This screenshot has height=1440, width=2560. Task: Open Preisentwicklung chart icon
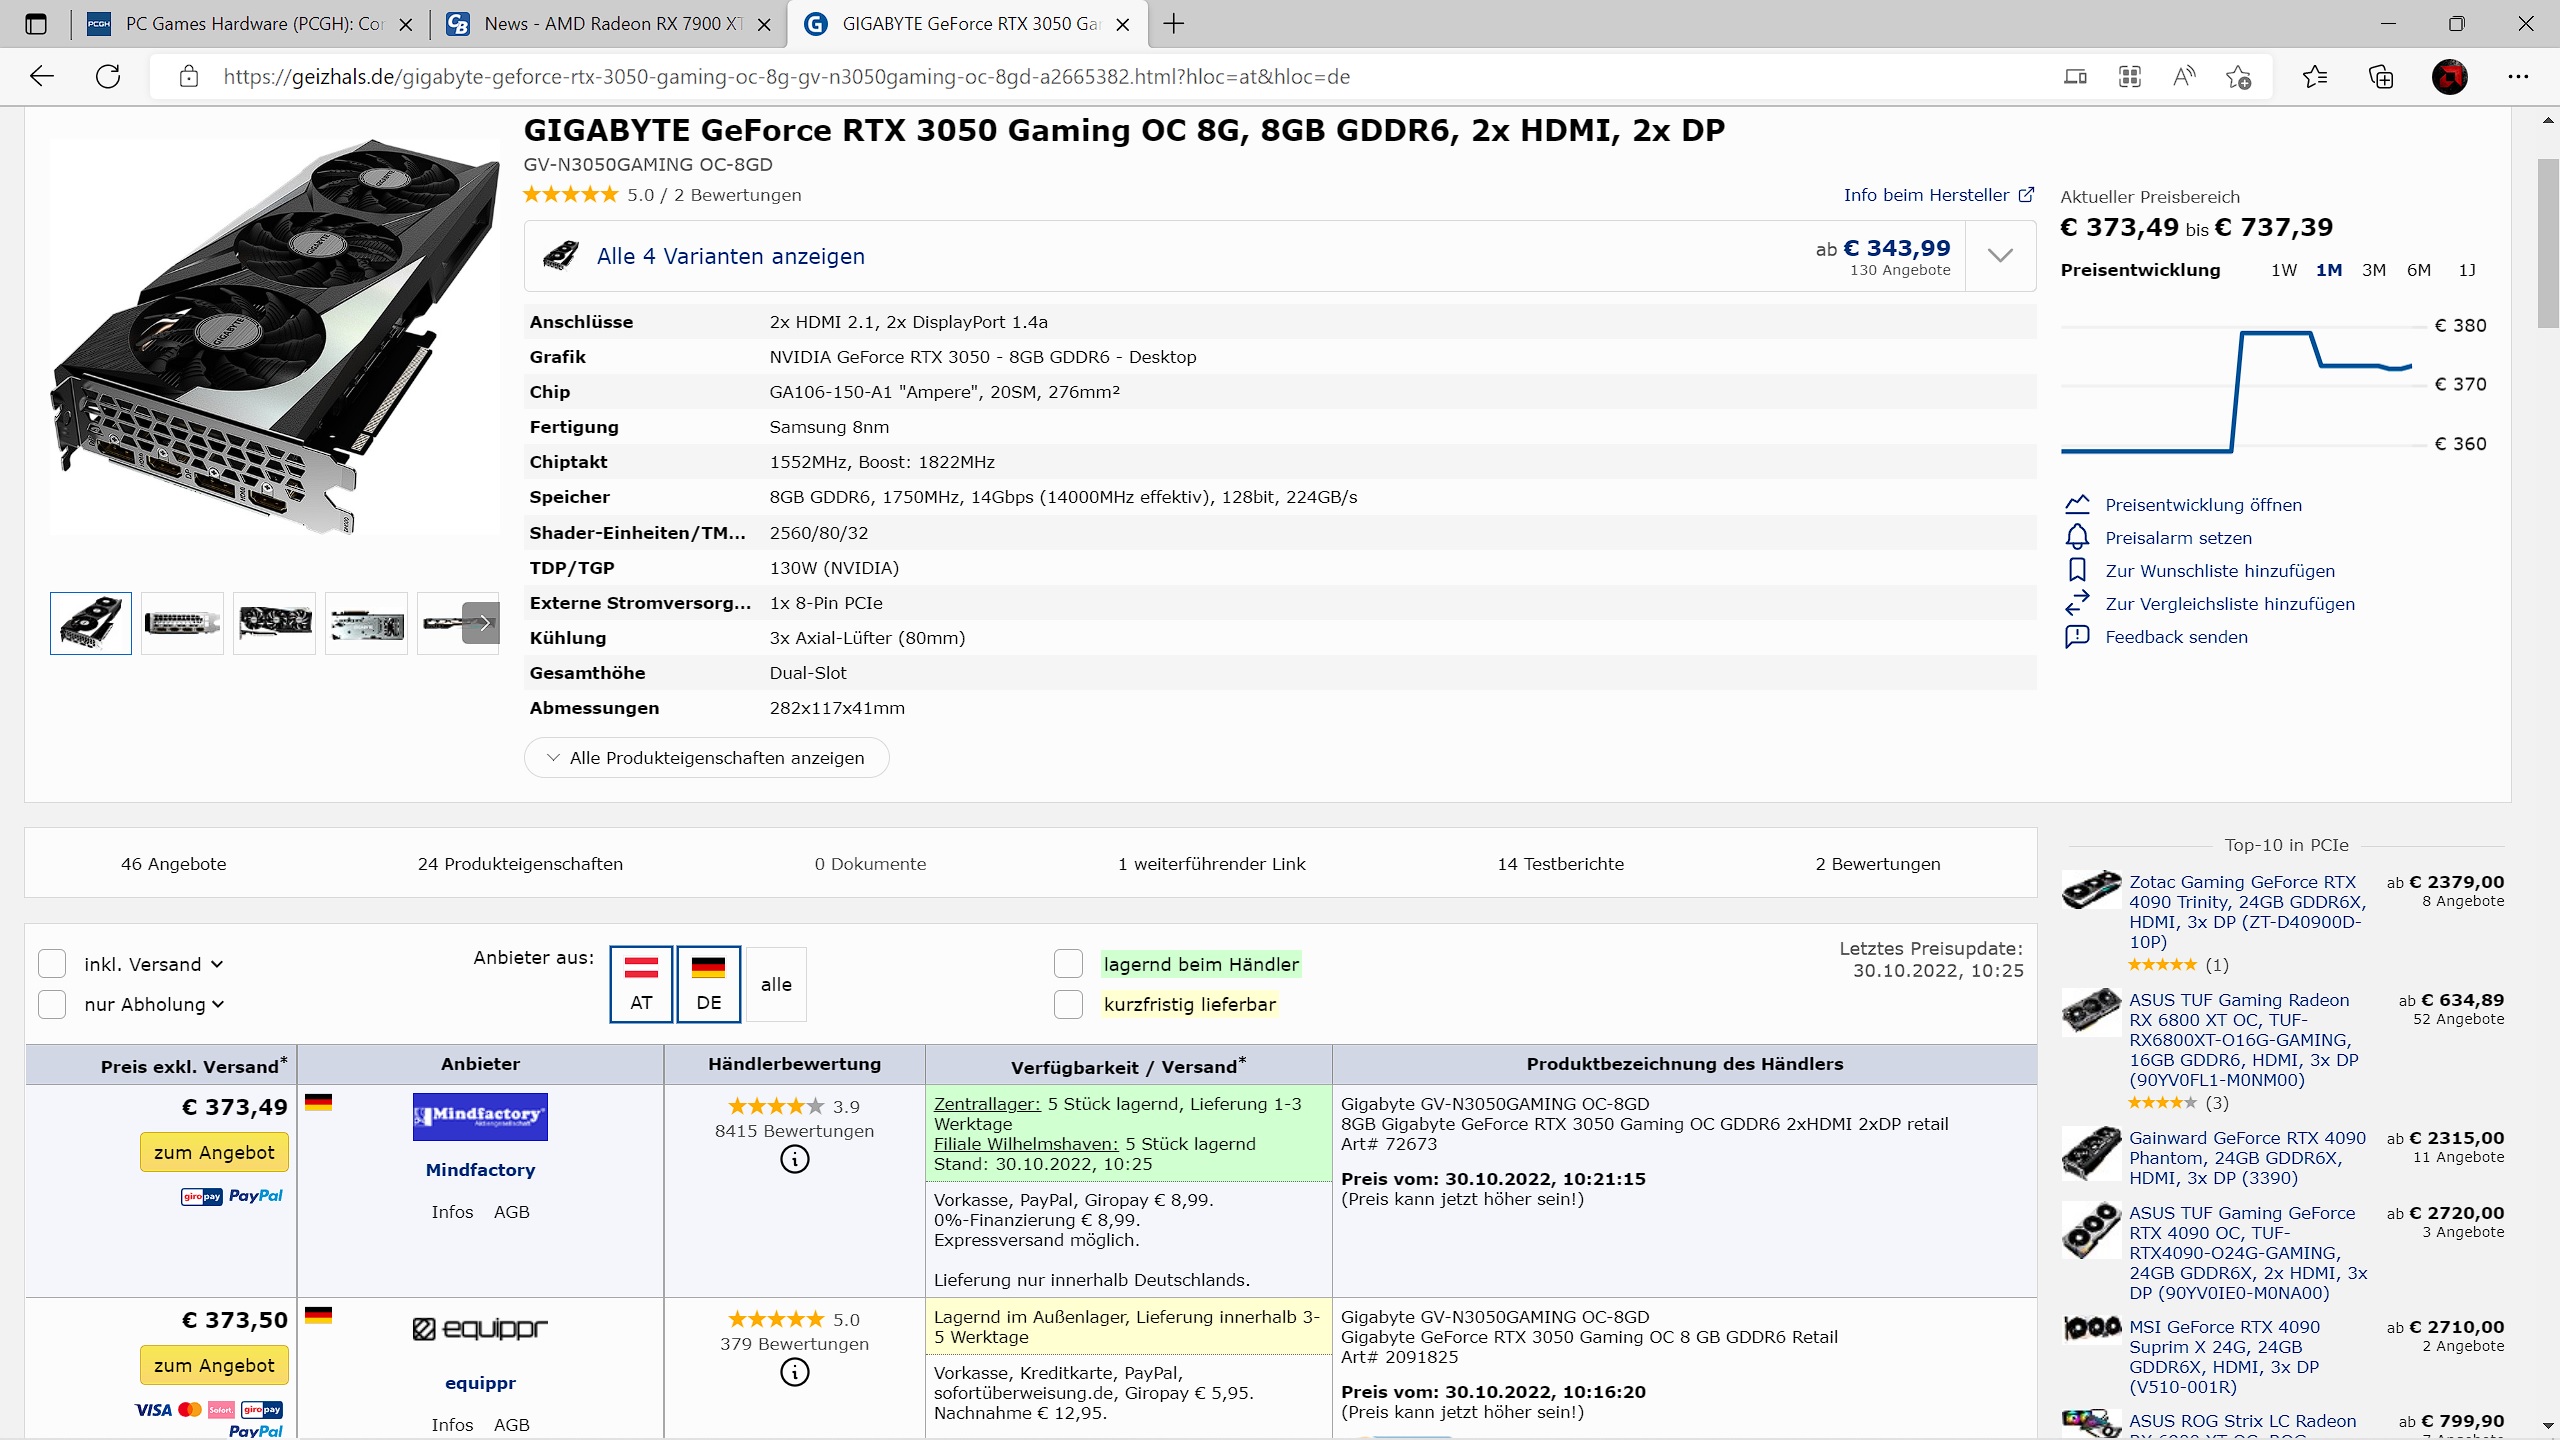pos(2077,505)
